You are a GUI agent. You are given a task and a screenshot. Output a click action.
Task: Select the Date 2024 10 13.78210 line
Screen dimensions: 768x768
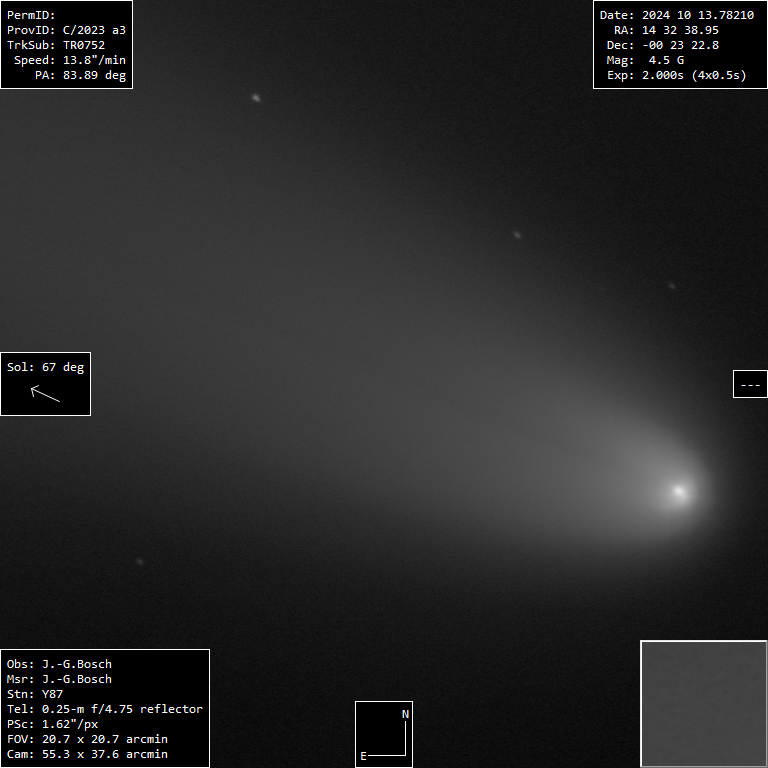point(677,15)
